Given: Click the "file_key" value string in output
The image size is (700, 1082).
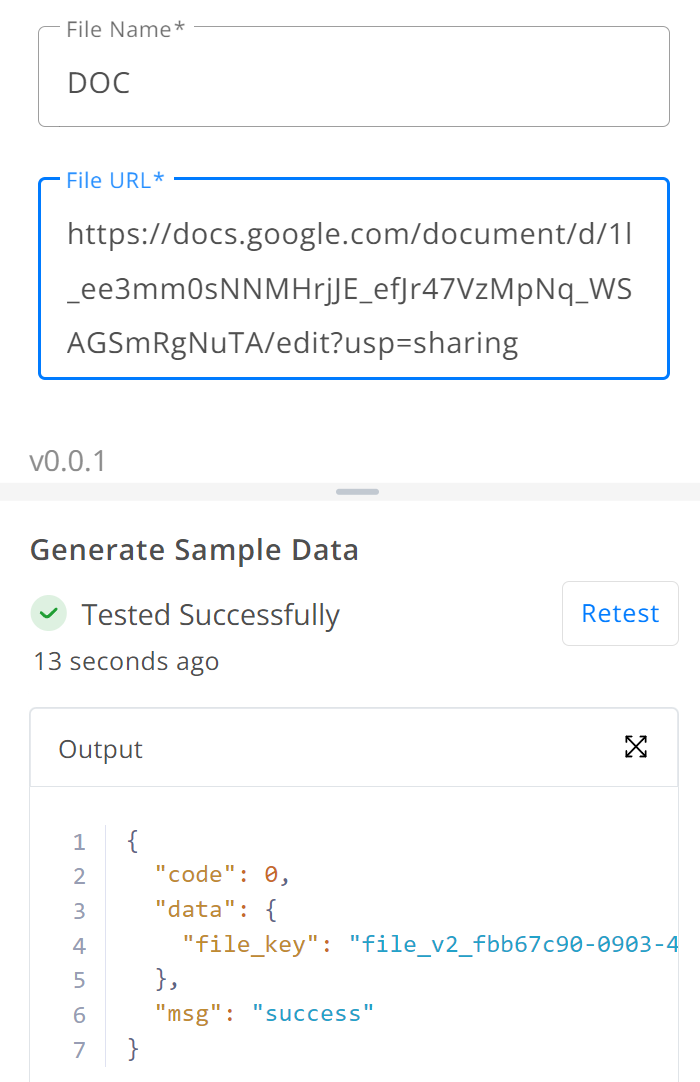Looking at the screenshot, I should 514,944.
